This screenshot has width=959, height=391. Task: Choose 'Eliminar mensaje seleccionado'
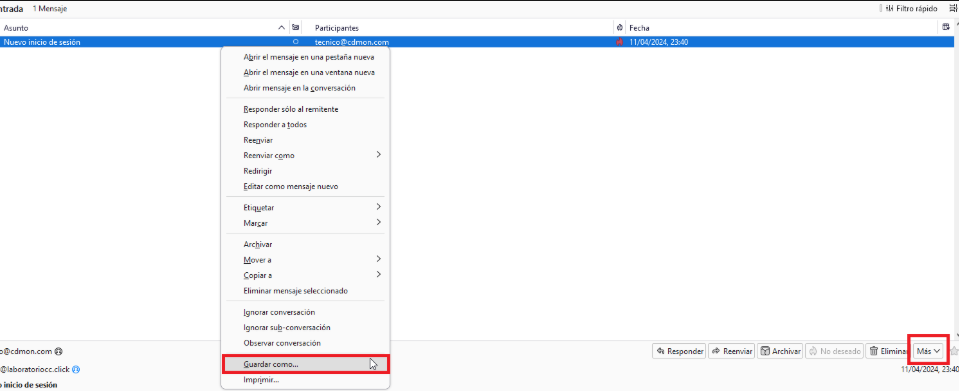305,291
